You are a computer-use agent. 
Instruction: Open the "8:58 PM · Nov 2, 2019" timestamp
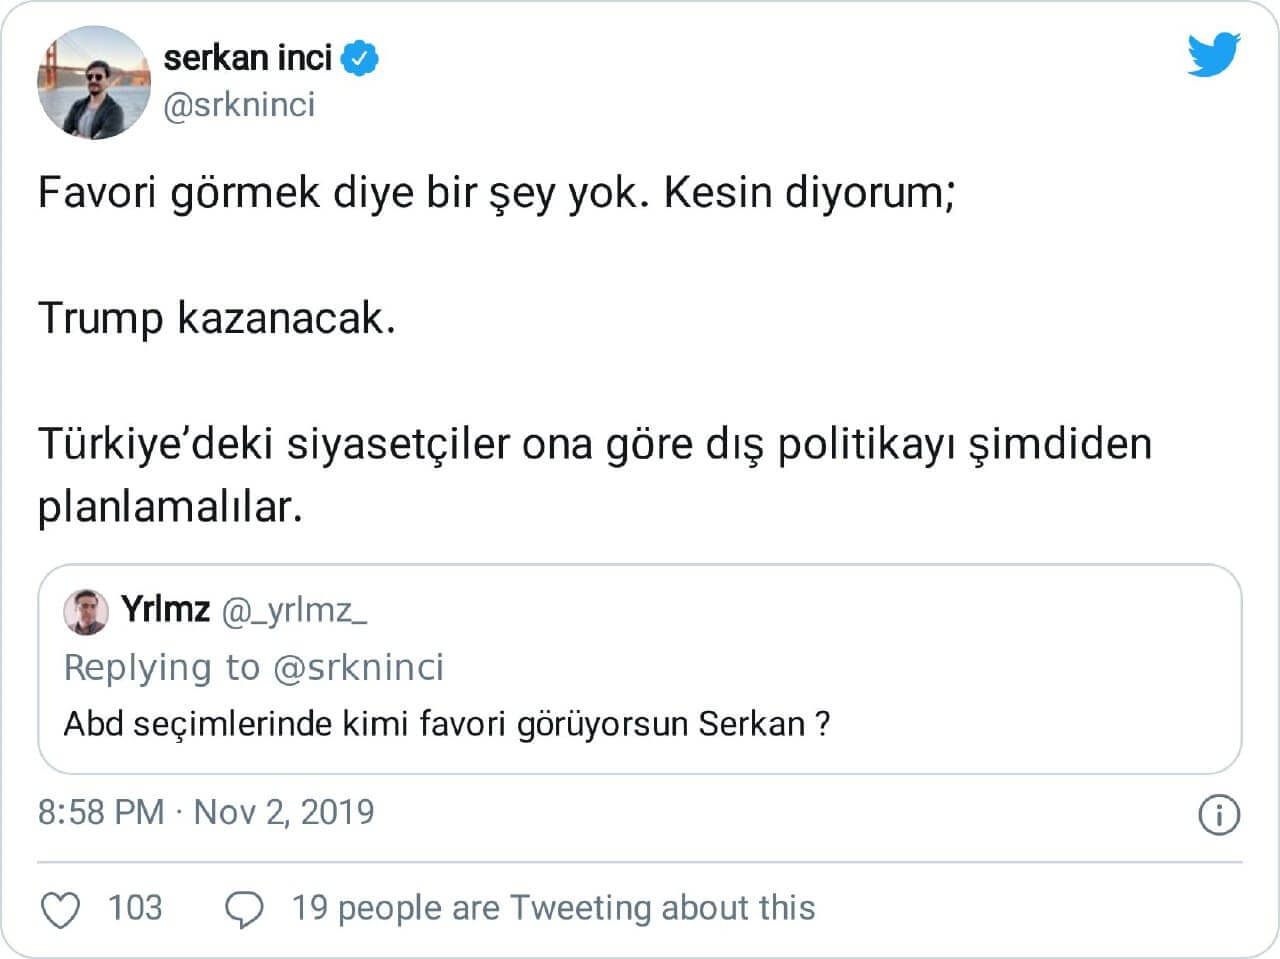pyautogui.click(x=206, y=811)
